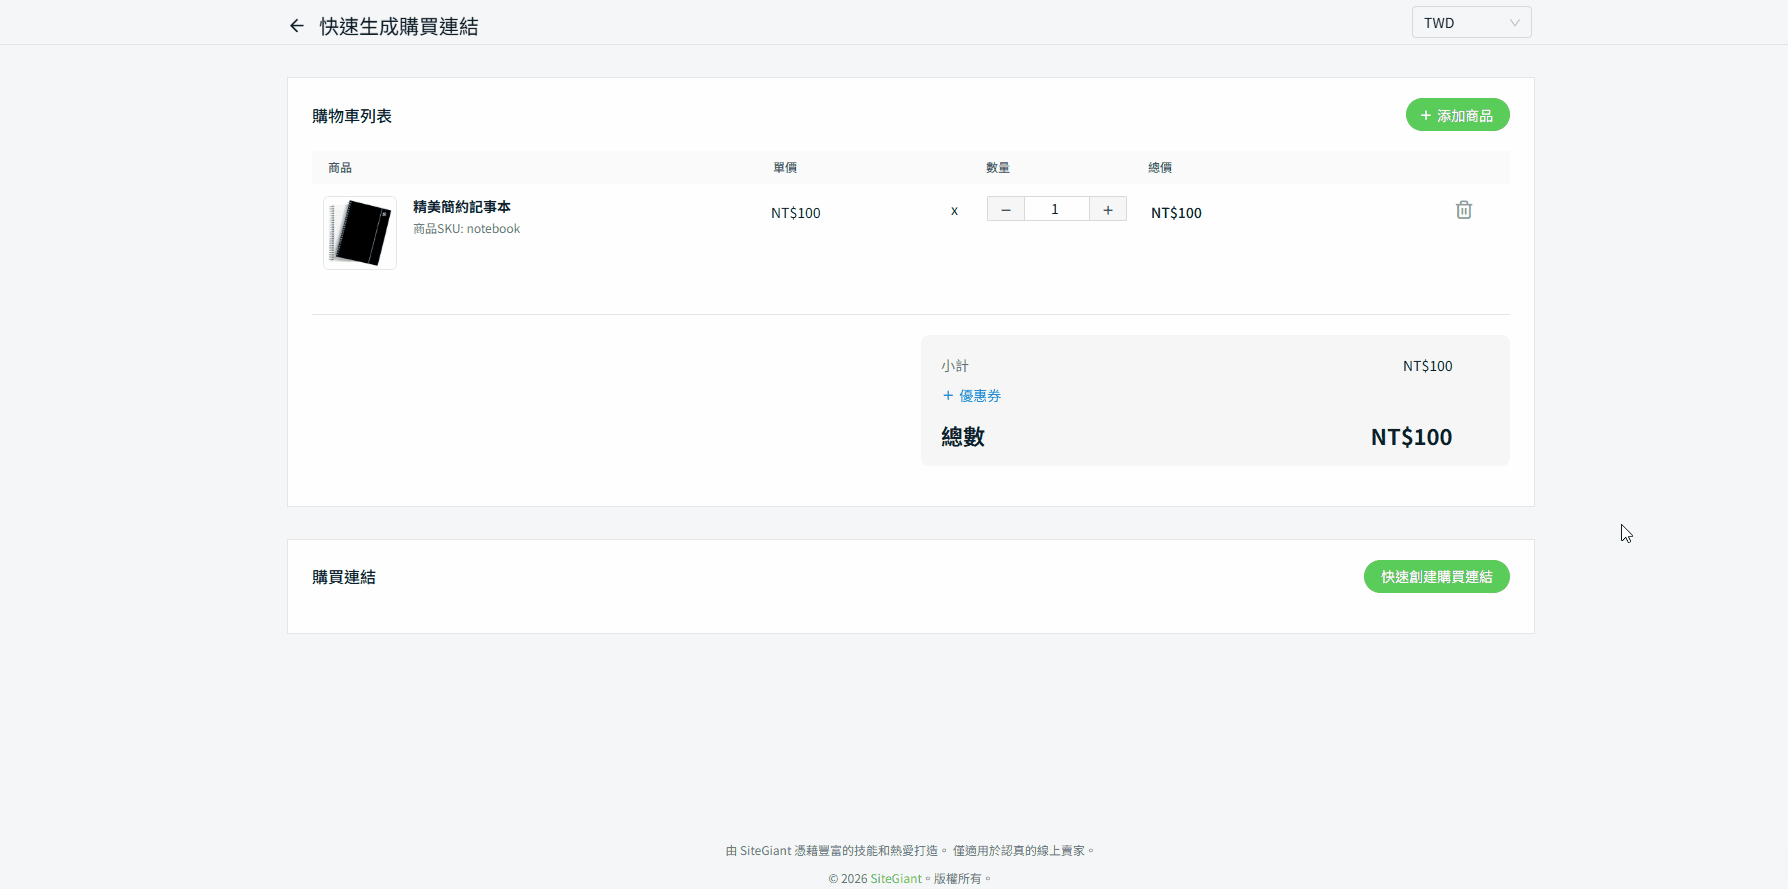Screen dimensions: 1788x889
Task: Increase quantity with the plus button
Action: click(1107, 209)
